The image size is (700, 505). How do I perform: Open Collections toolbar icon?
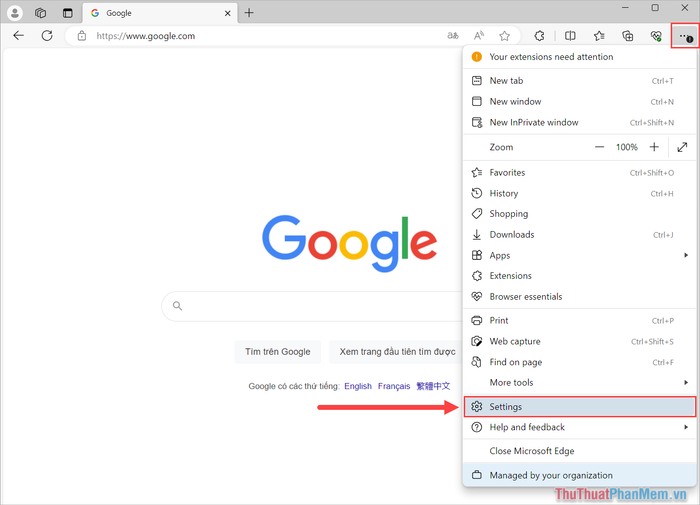[628, 36]
